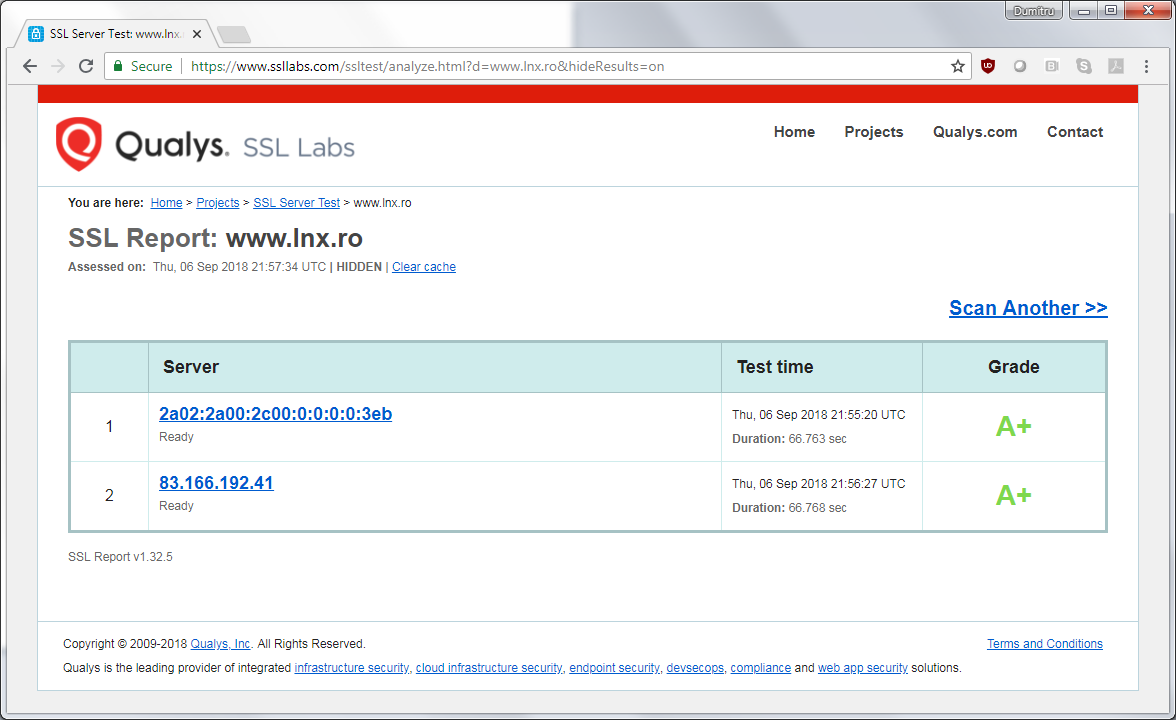Click the cloud infrastructure security link
The width and height of the screenshot is (1176, 720).
pos(489,668)
